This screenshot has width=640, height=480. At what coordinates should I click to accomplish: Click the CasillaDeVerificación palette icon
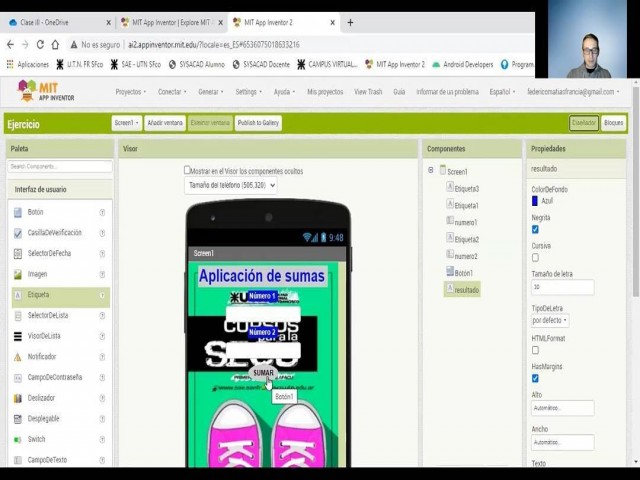pyautogui.click(x=18, y=233)
